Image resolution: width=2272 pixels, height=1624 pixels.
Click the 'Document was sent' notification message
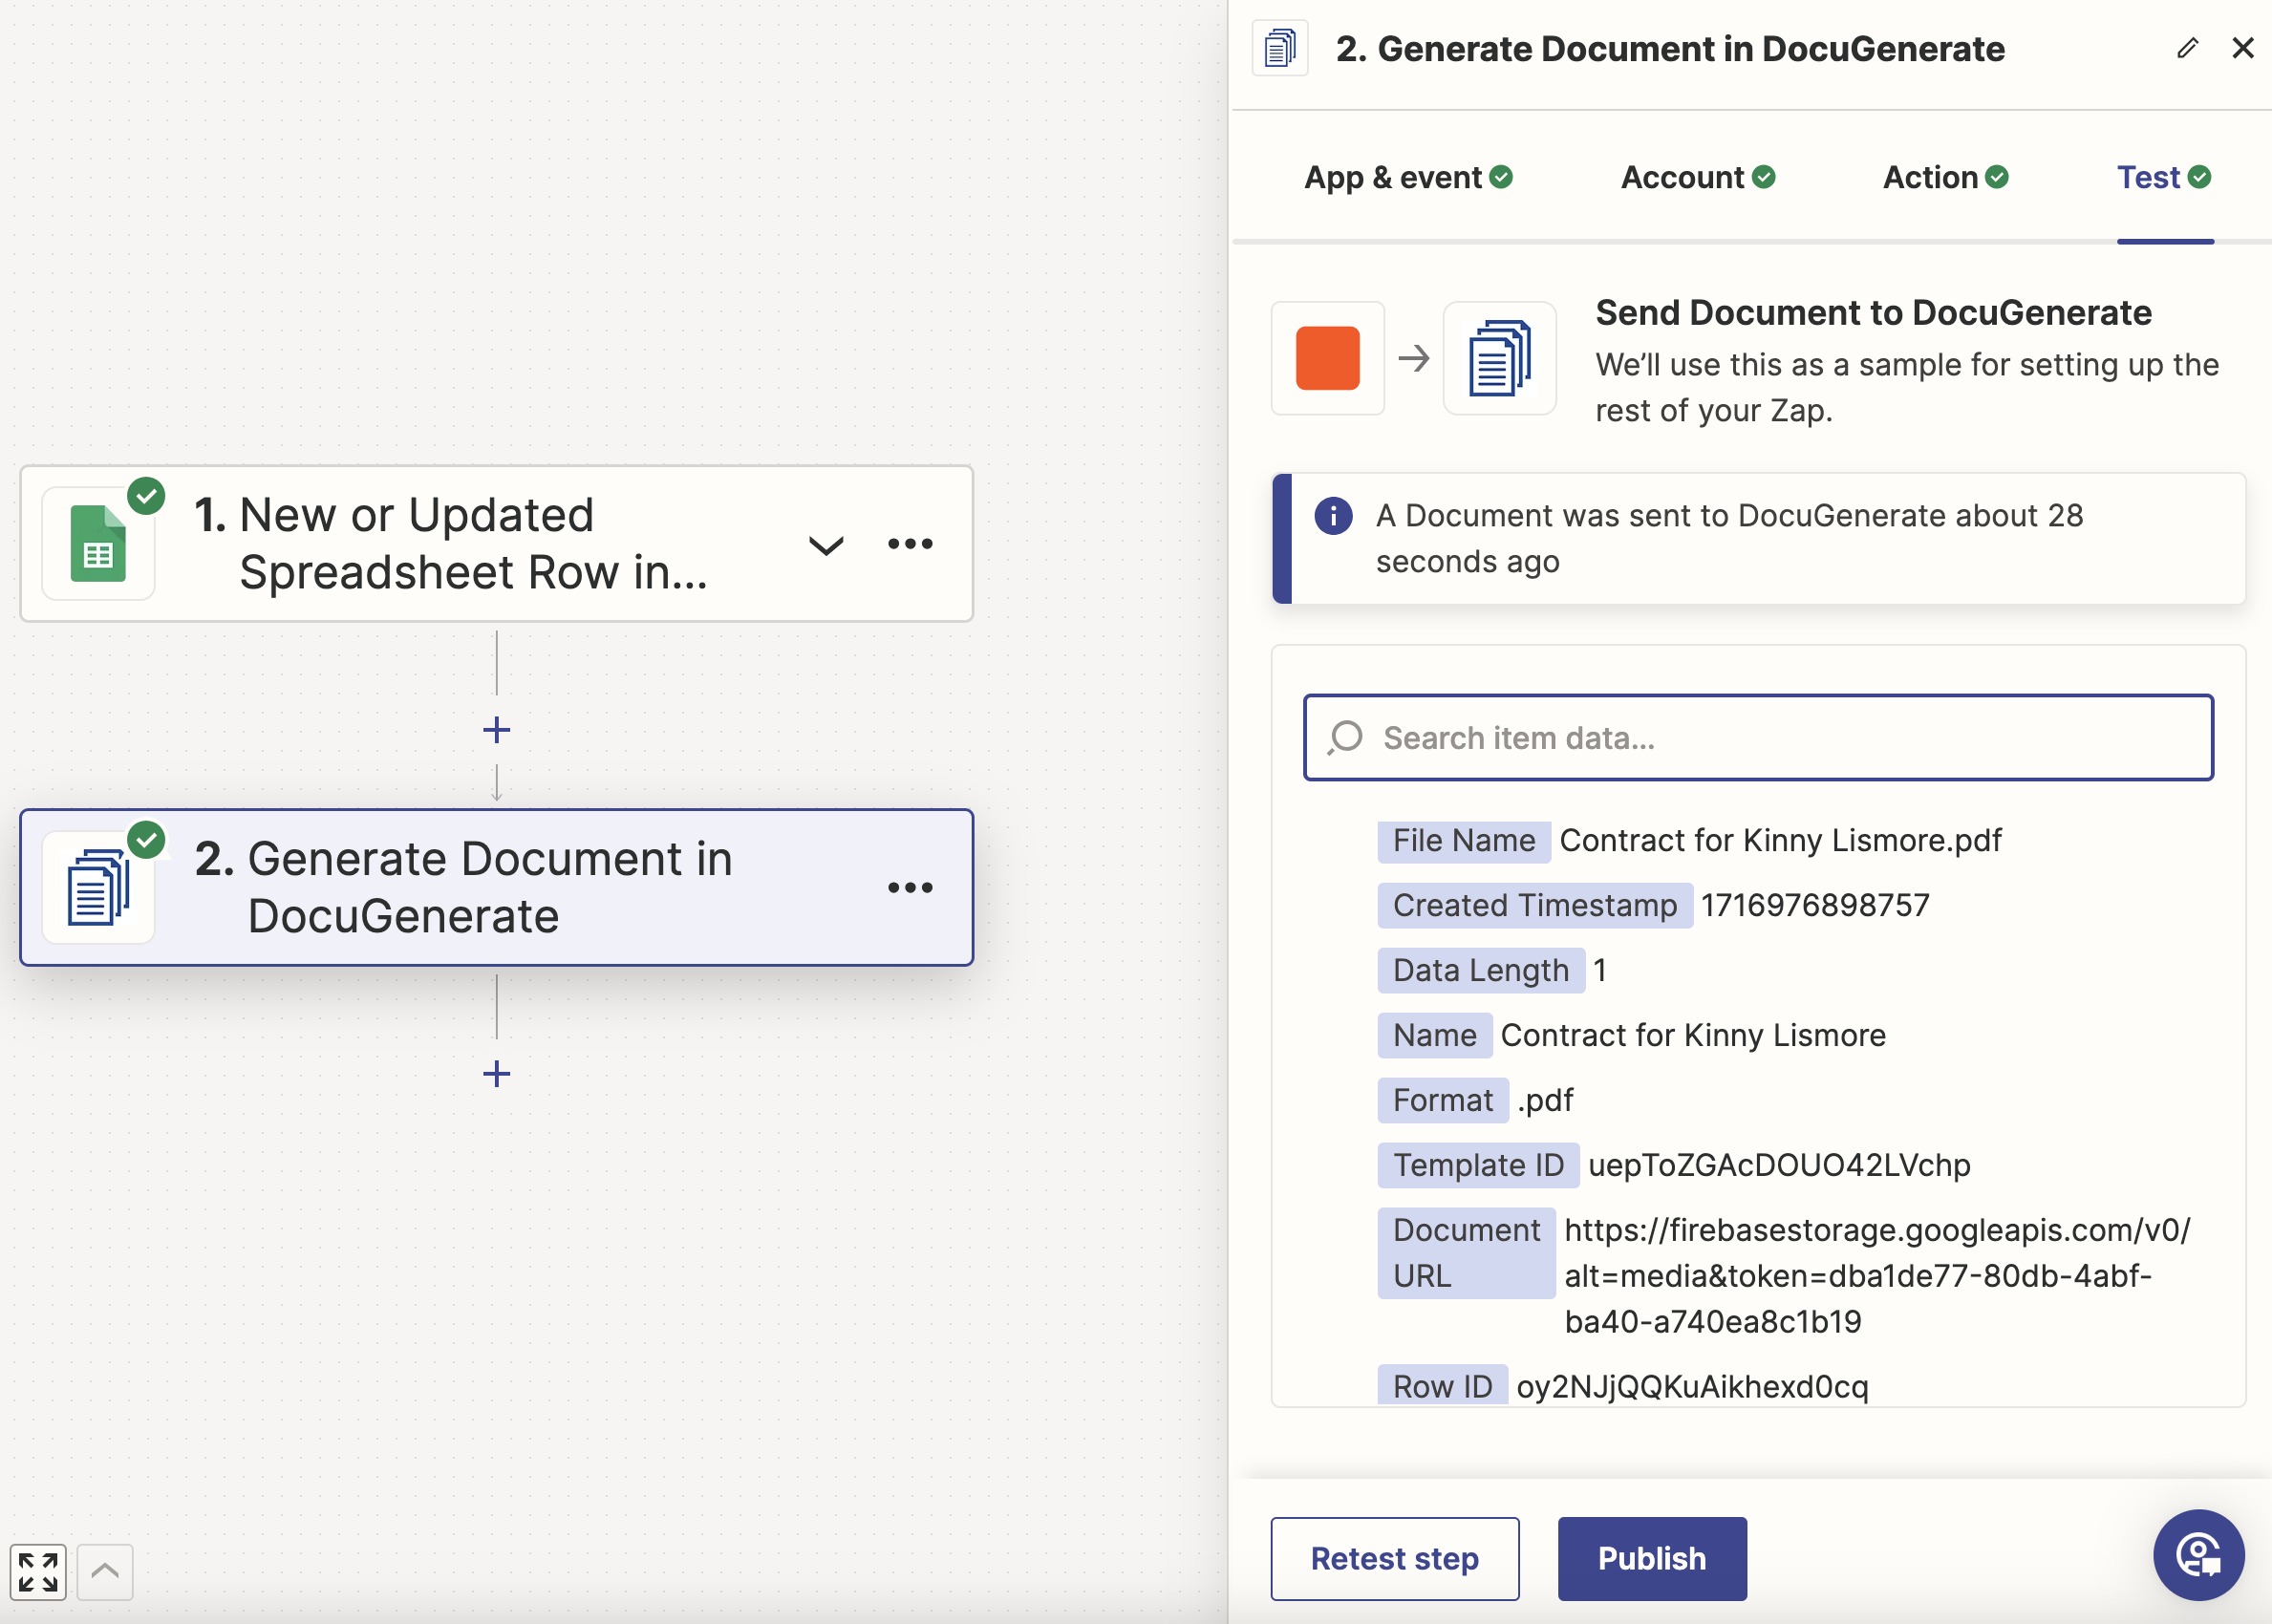pyautogui.click(x=1729, y=539)
